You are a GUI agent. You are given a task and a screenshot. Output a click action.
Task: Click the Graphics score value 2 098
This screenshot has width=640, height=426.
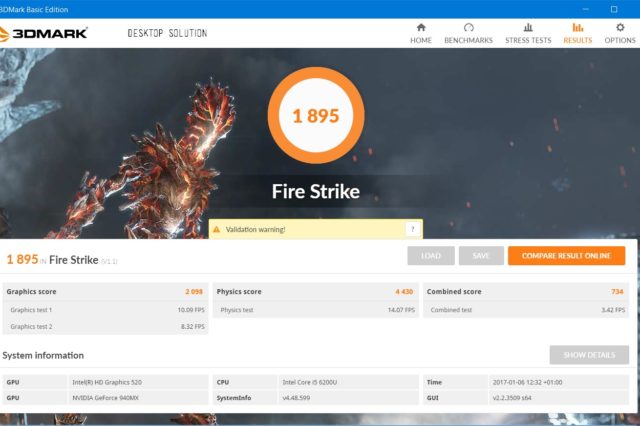(194, 292)
